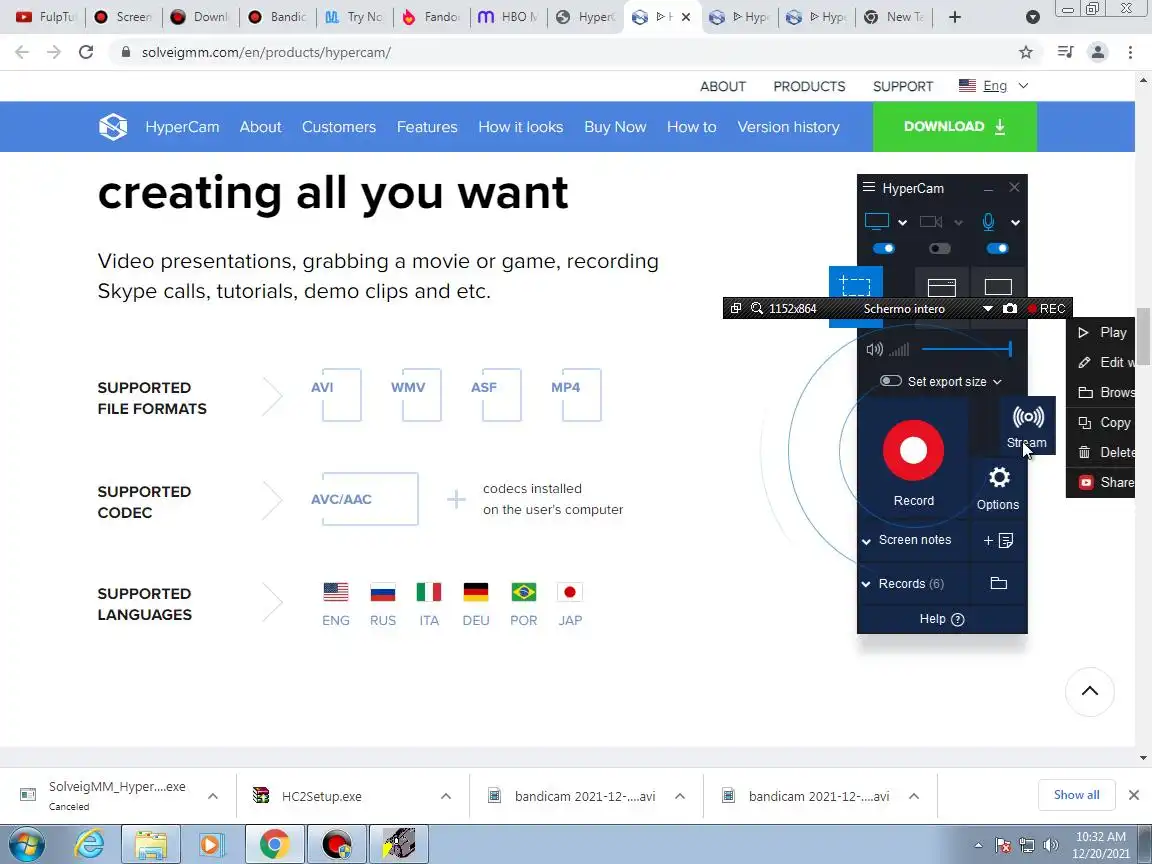1152x864 pixels.
Task: Select Delete in the context menu
Action: point(1101,453)
